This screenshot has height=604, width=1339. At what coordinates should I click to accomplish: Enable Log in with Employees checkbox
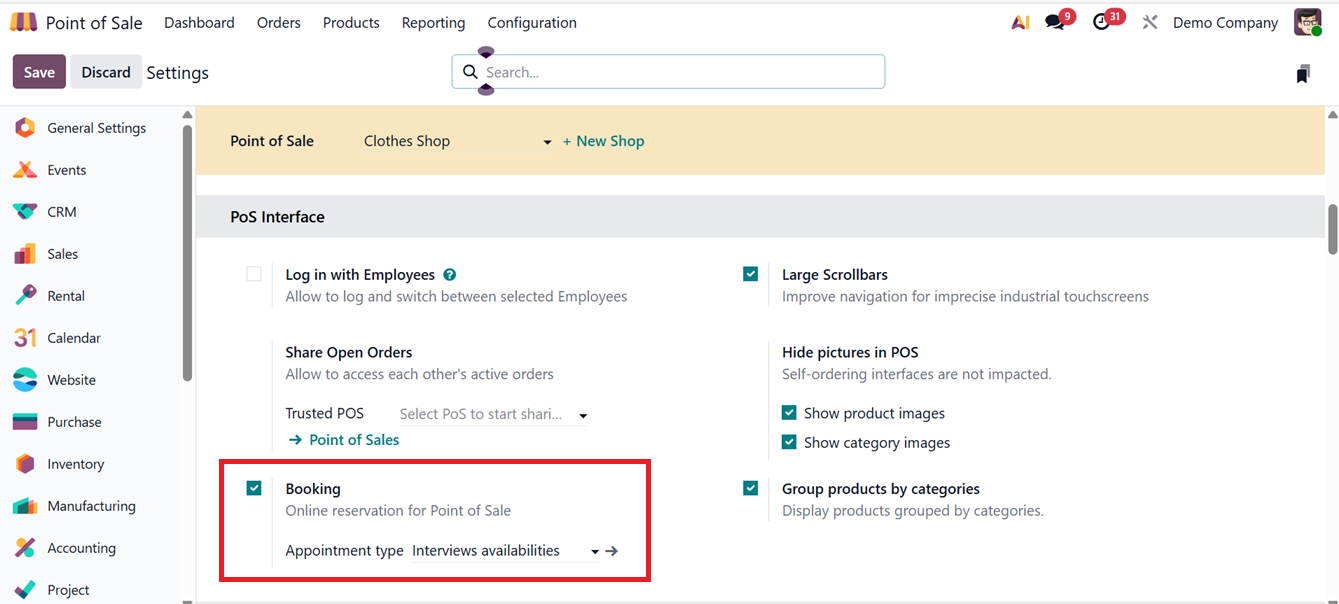coord(254,274)
